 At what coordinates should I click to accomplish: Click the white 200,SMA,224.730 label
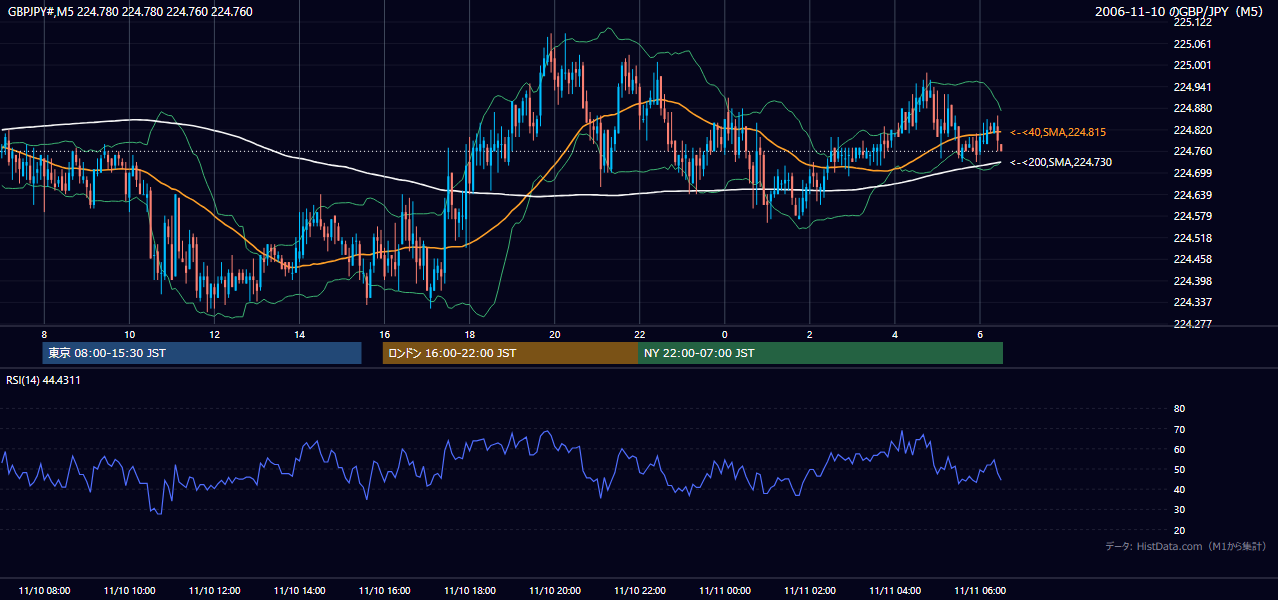coord(1061,162)
